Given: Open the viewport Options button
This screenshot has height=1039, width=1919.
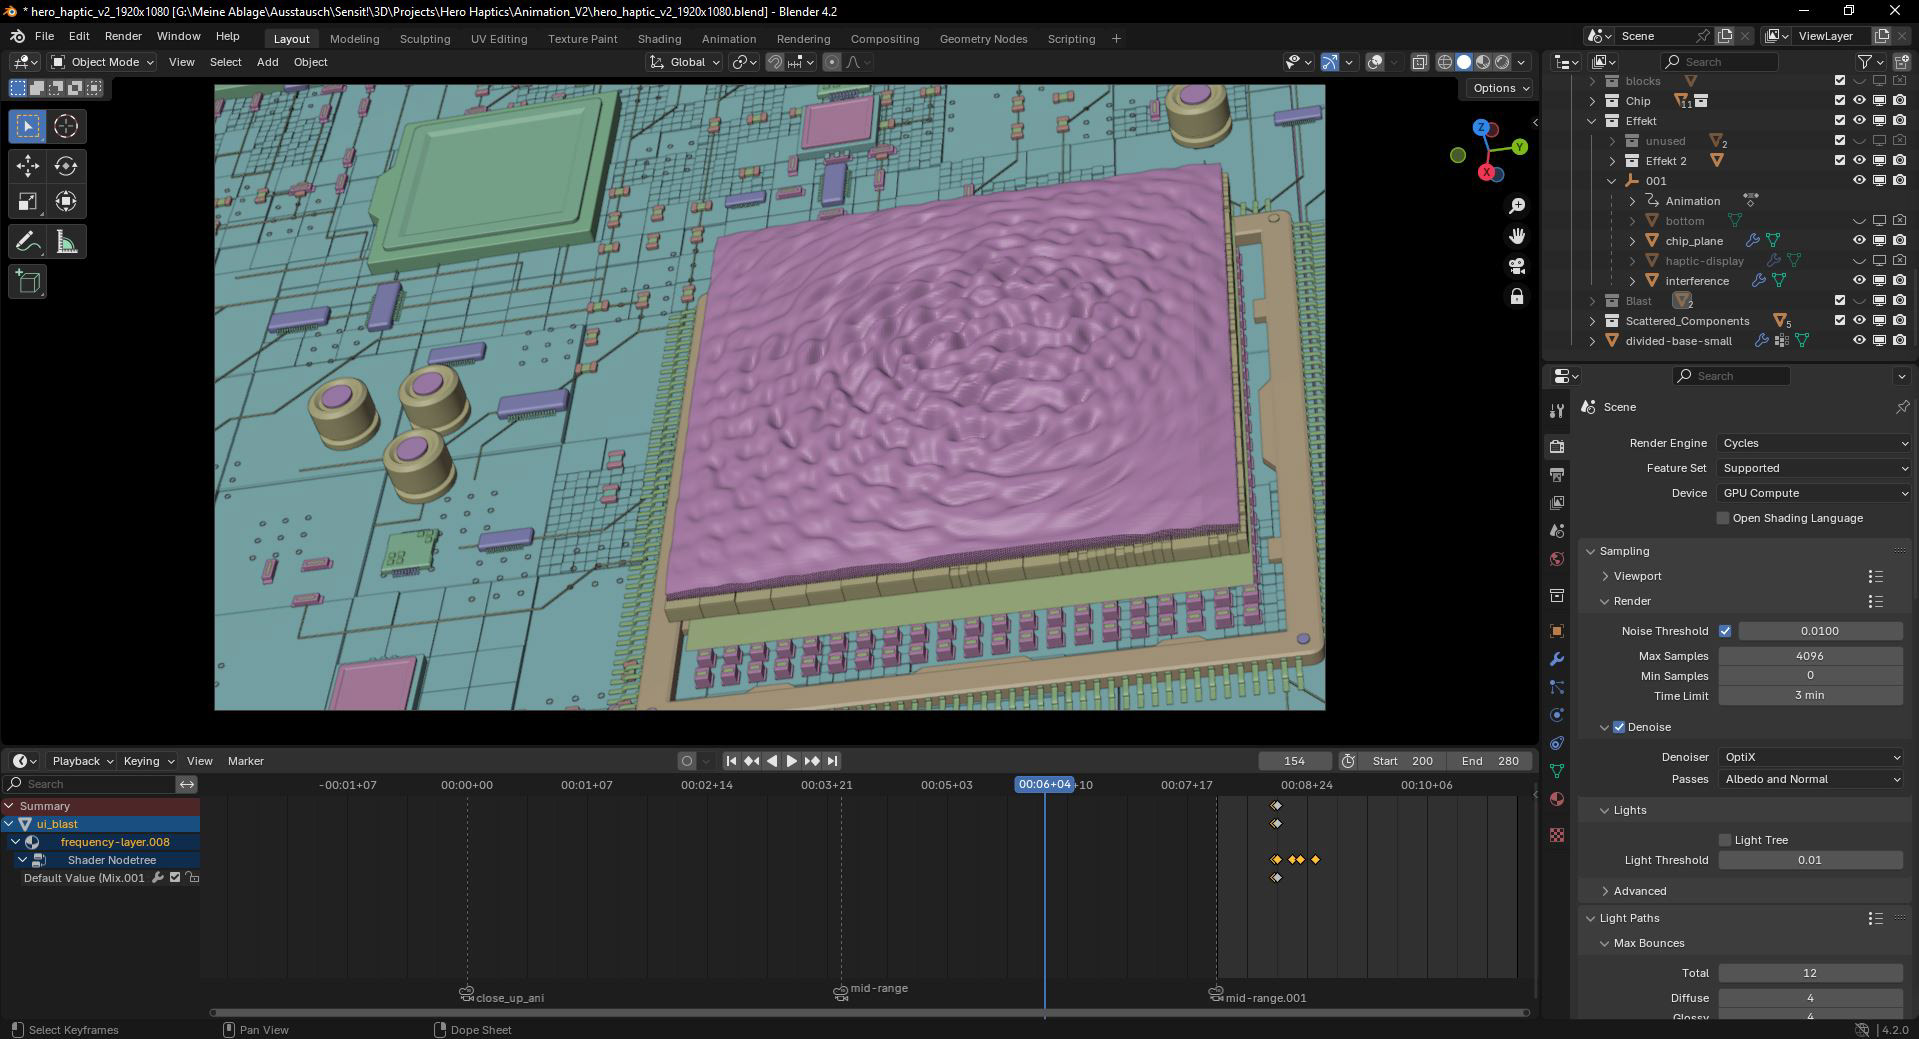Looking at the screenshot, I should tap(1500, 88).
